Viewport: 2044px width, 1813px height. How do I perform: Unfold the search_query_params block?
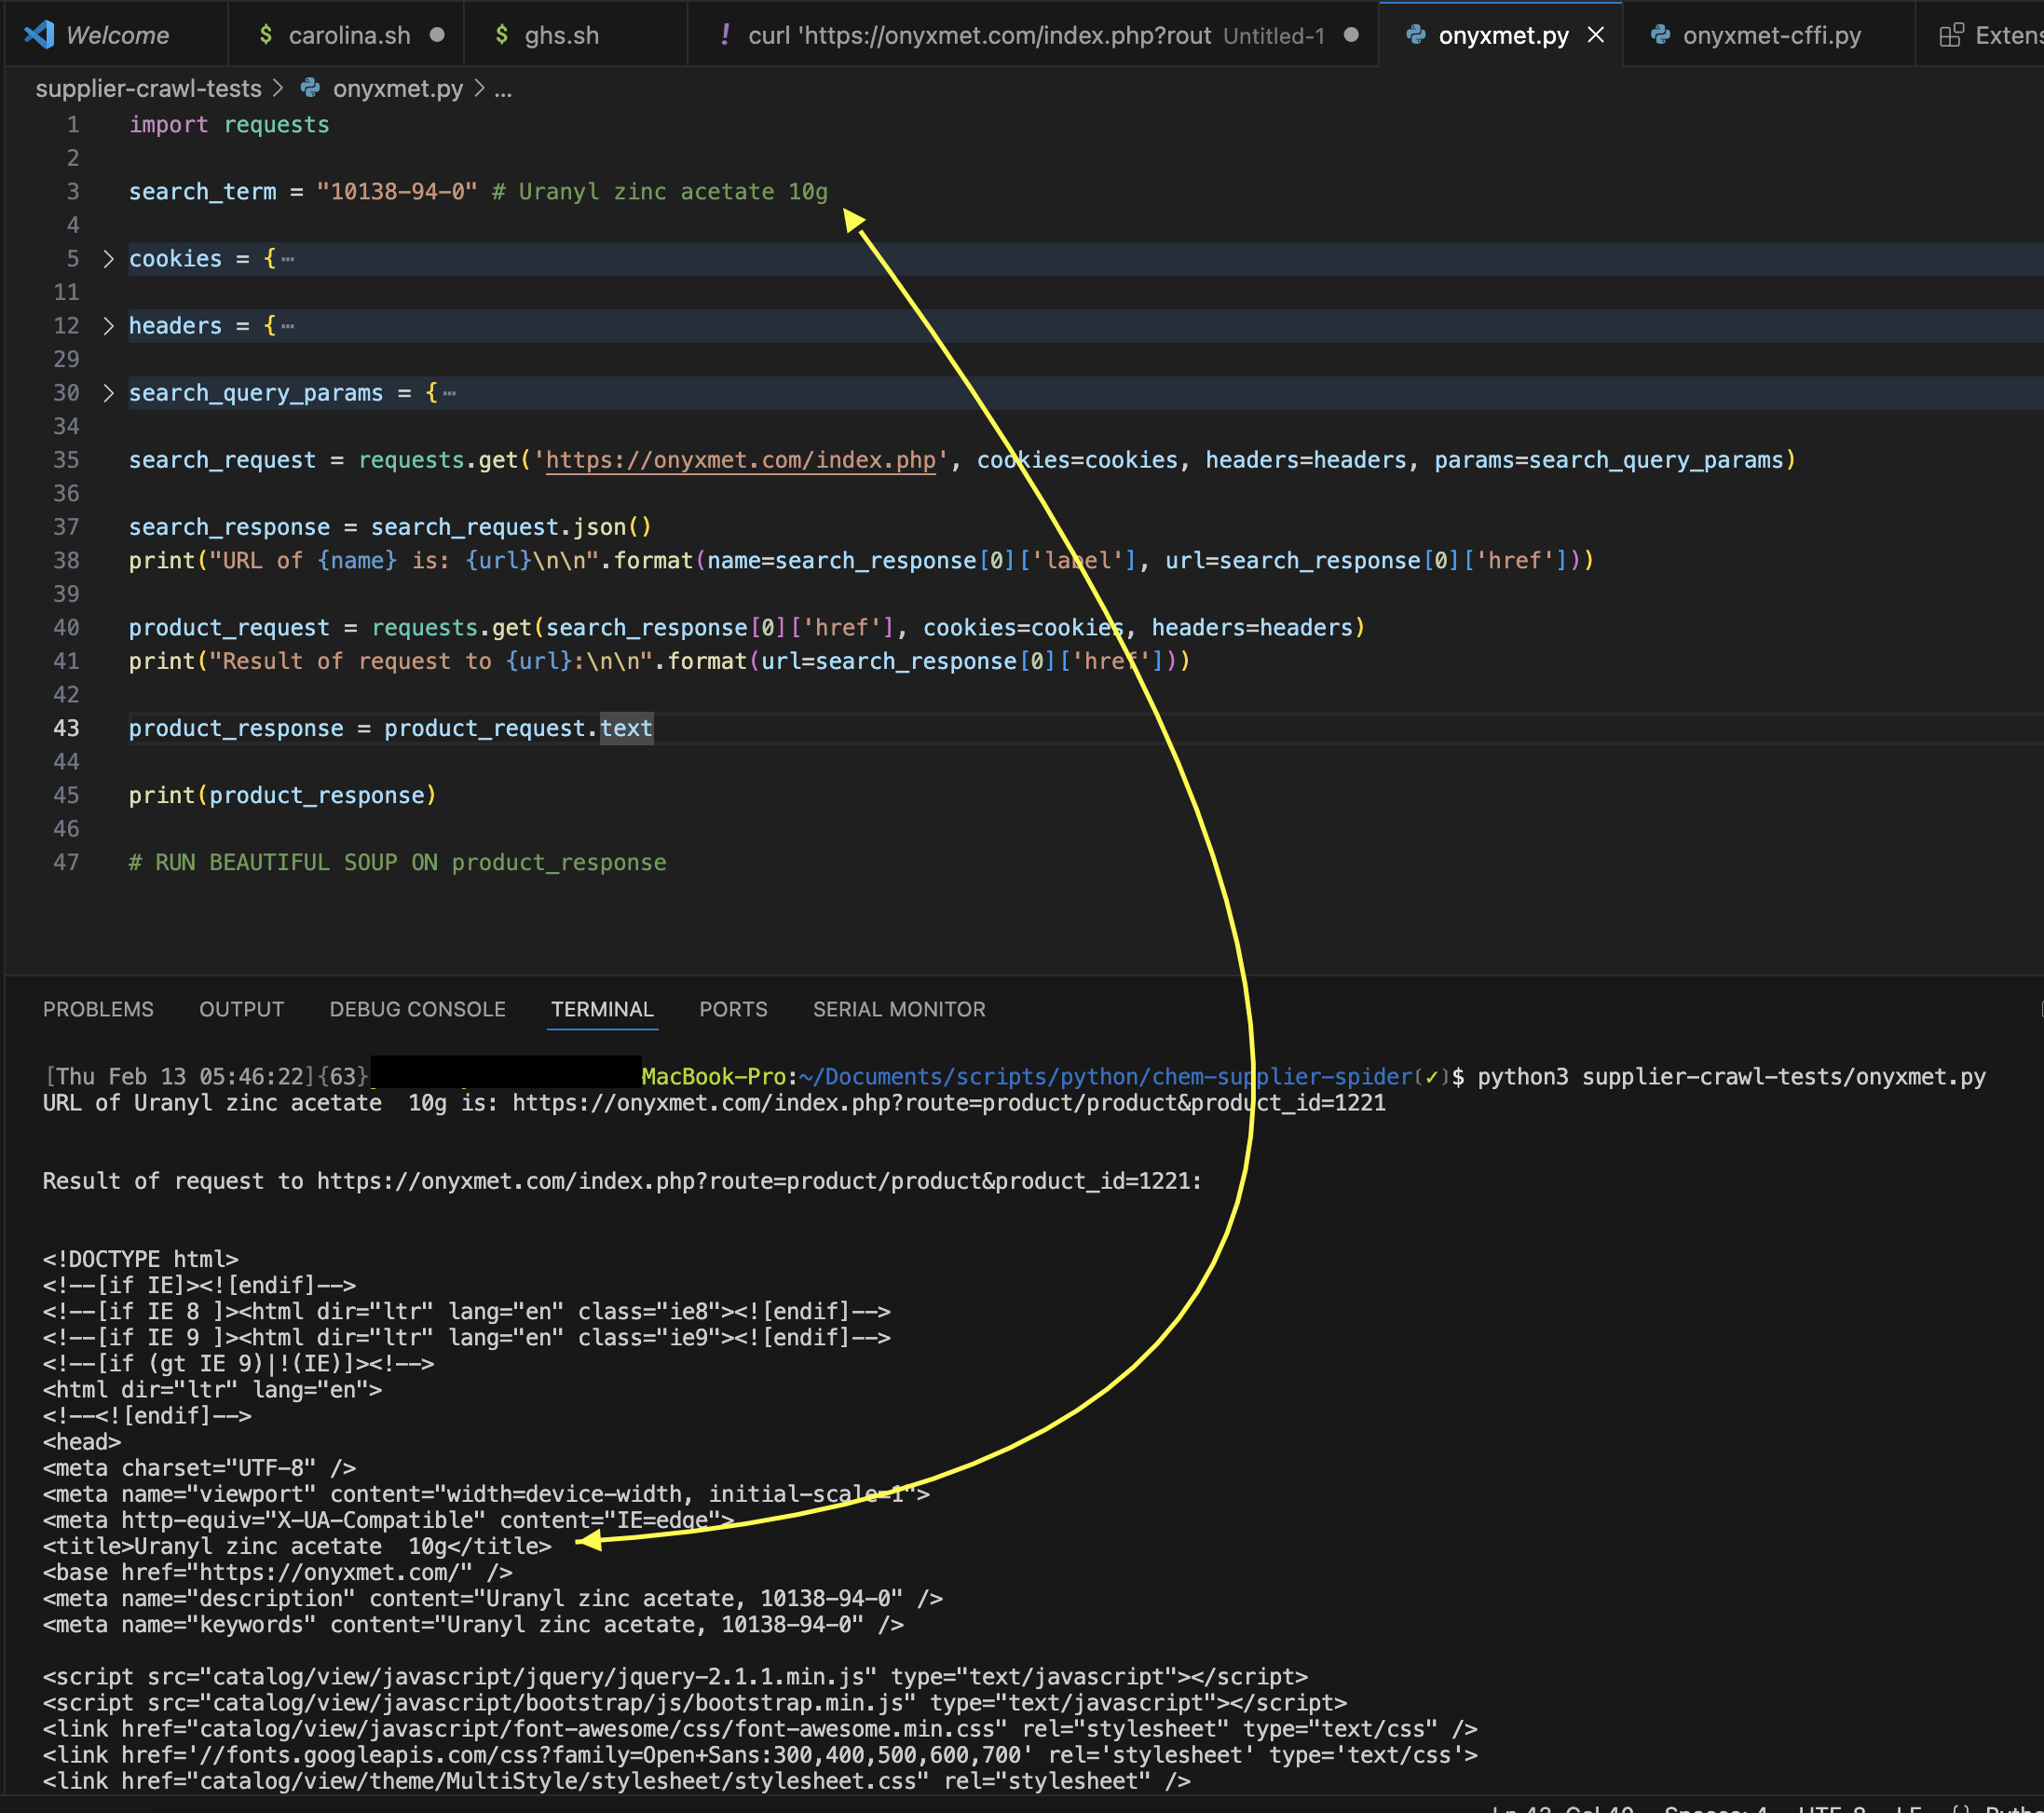click(108, 393)
